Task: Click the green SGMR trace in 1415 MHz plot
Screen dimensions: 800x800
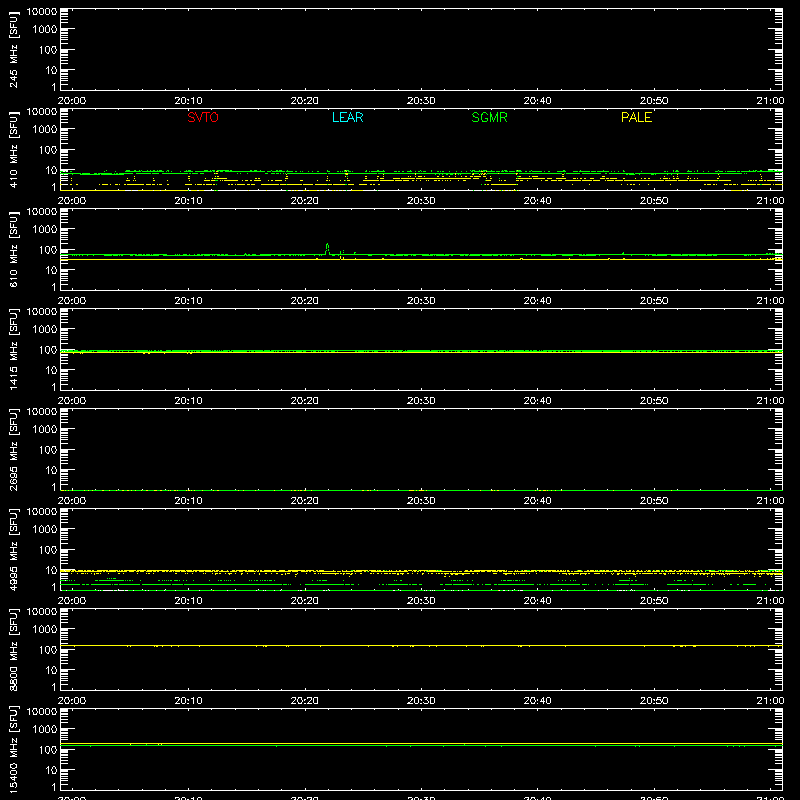Action: click(421, 351)
